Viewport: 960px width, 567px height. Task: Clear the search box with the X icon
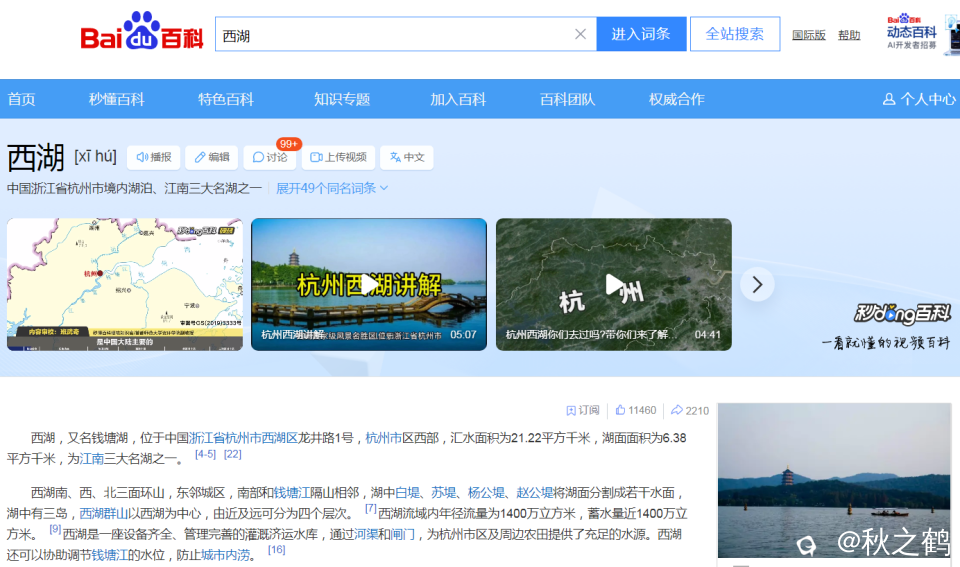pos(580,34)
